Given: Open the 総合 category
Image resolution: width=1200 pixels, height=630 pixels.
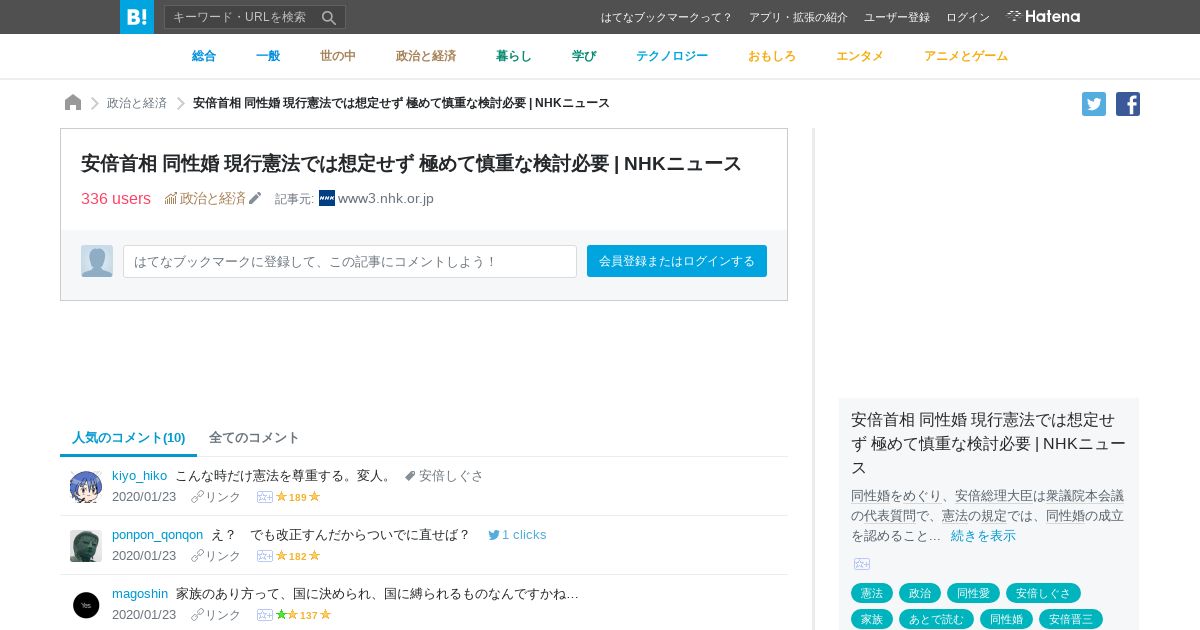Looking at the screenshot, I should pyautogui.click(x=204, y=56).
